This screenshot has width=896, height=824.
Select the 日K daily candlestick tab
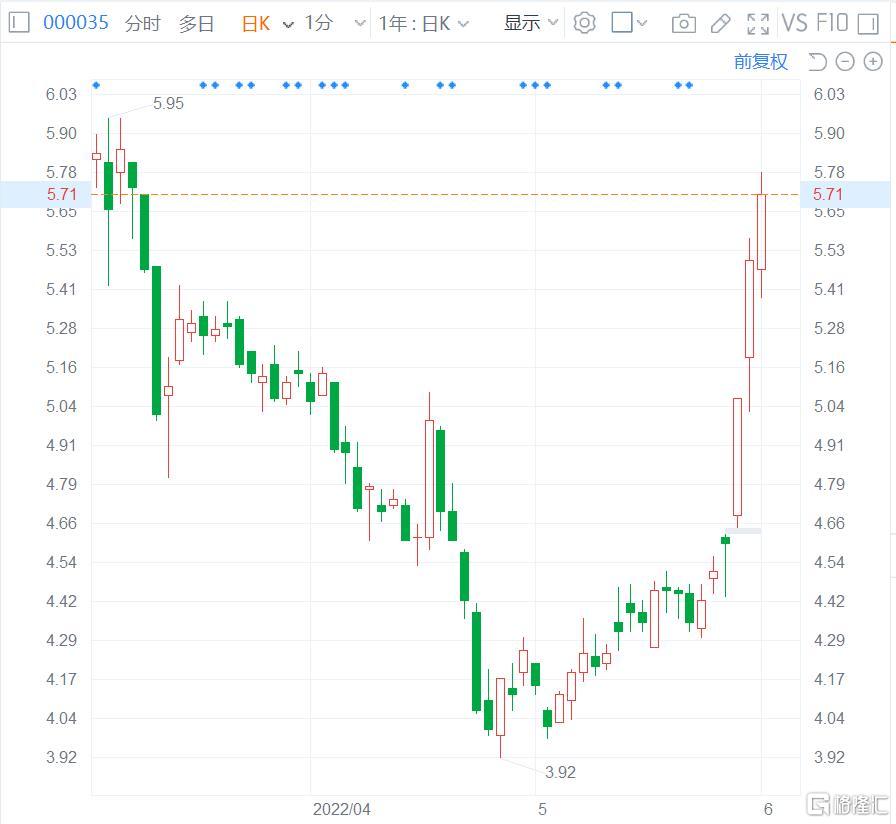tap(255, 23)
